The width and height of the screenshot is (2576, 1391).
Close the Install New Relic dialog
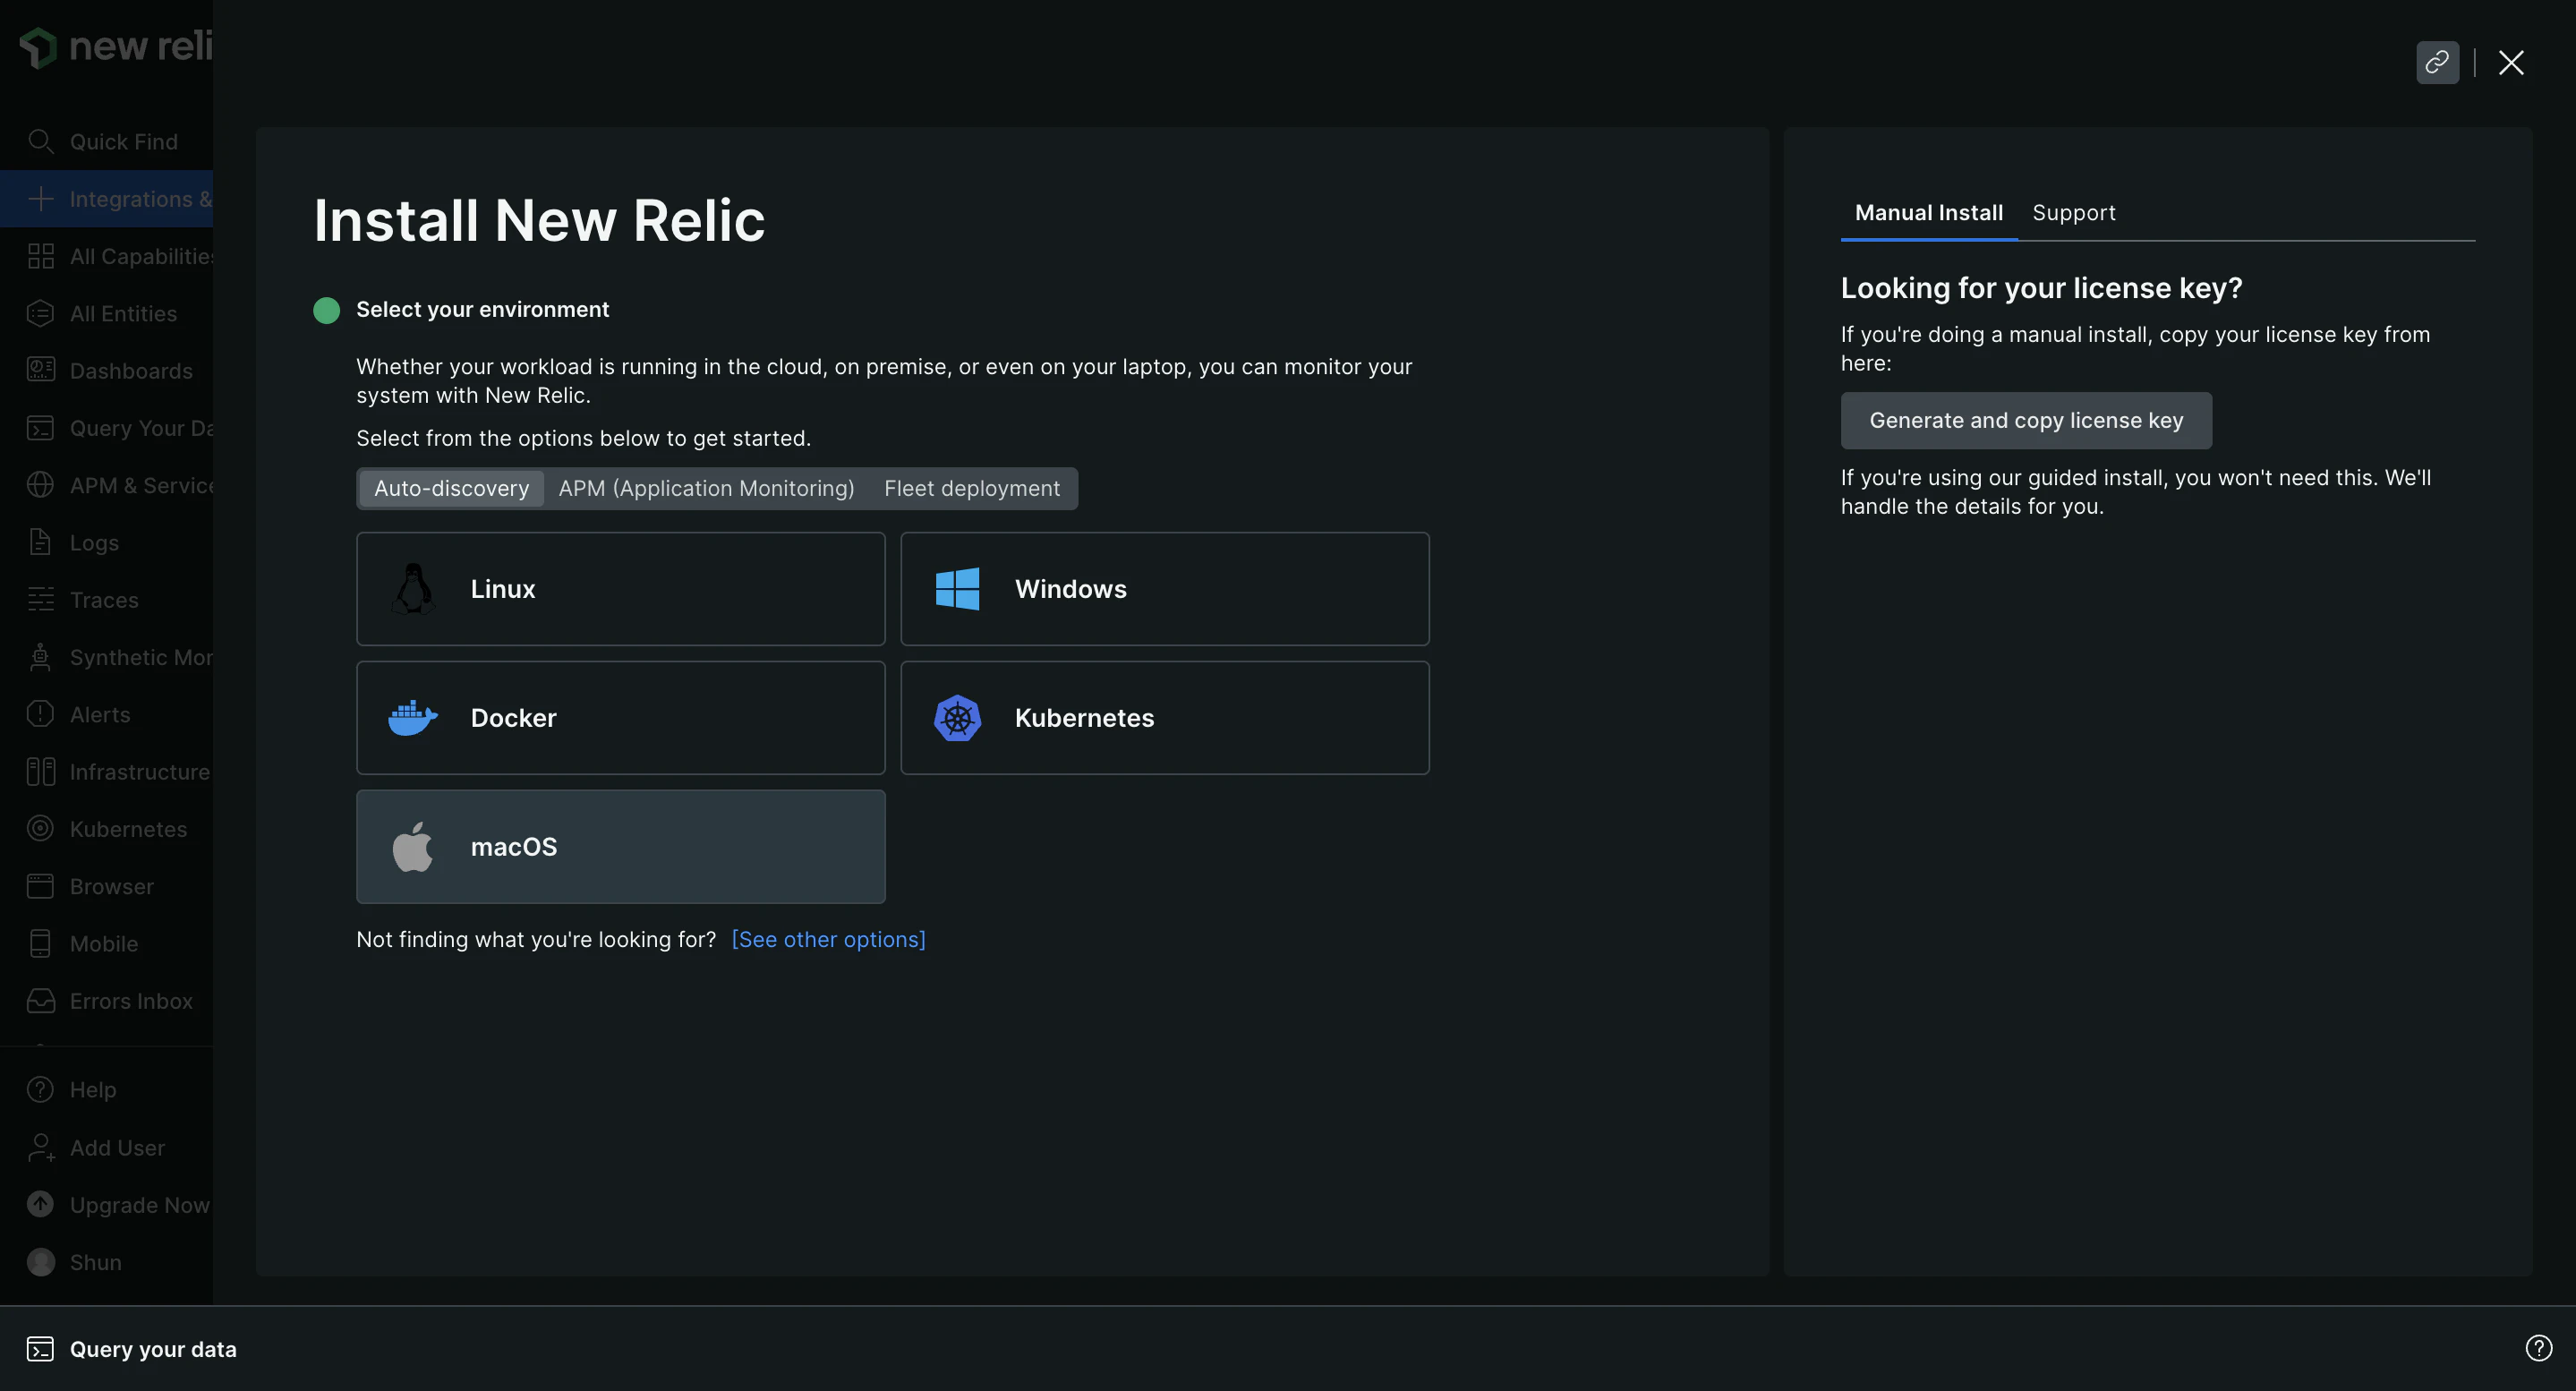point(2511,62)
